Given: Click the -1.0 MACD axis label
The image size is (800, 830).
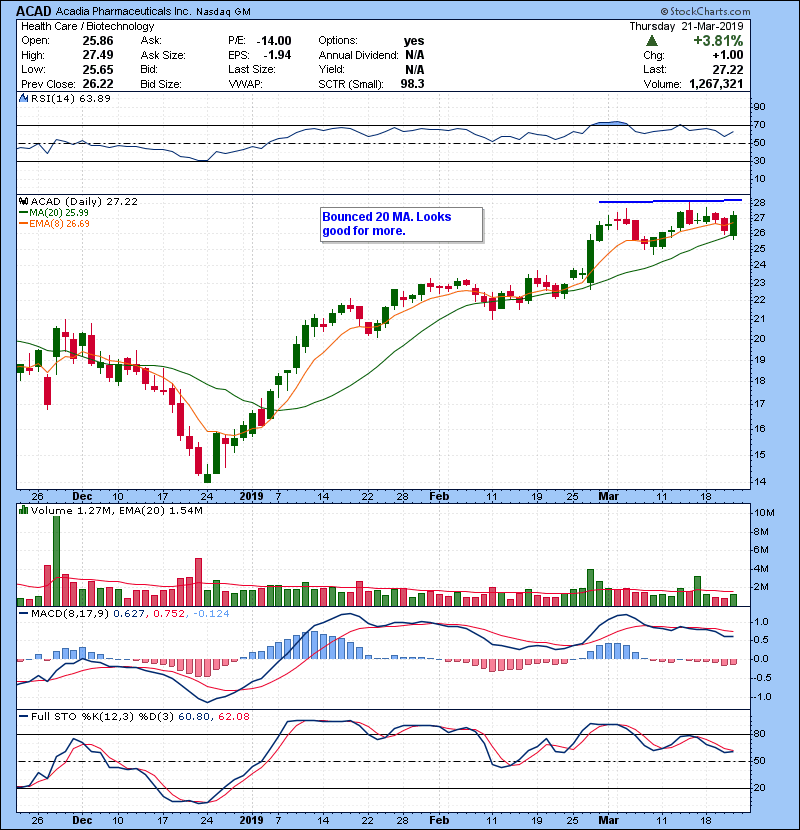Looking at the screenshot, I should point(761,697).
